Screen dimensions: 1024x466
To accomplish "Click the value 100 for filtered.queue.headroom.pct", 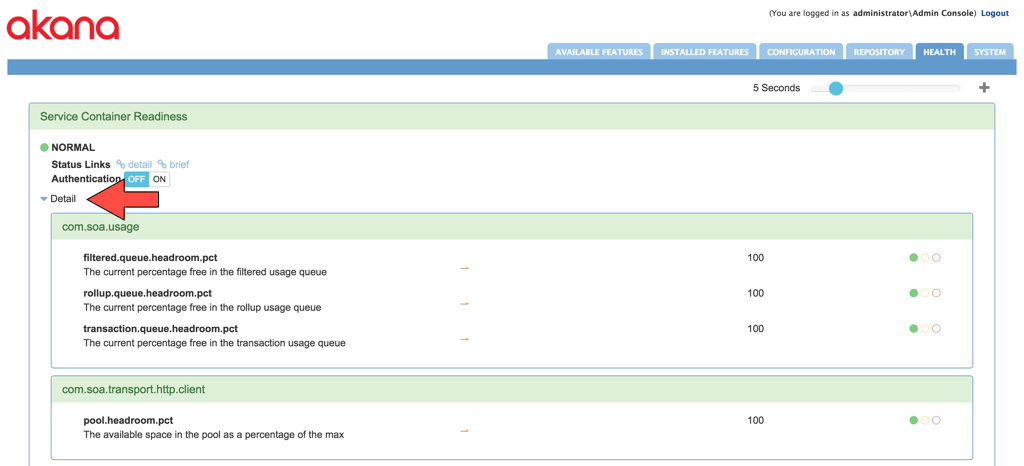I will pos(756,258).
